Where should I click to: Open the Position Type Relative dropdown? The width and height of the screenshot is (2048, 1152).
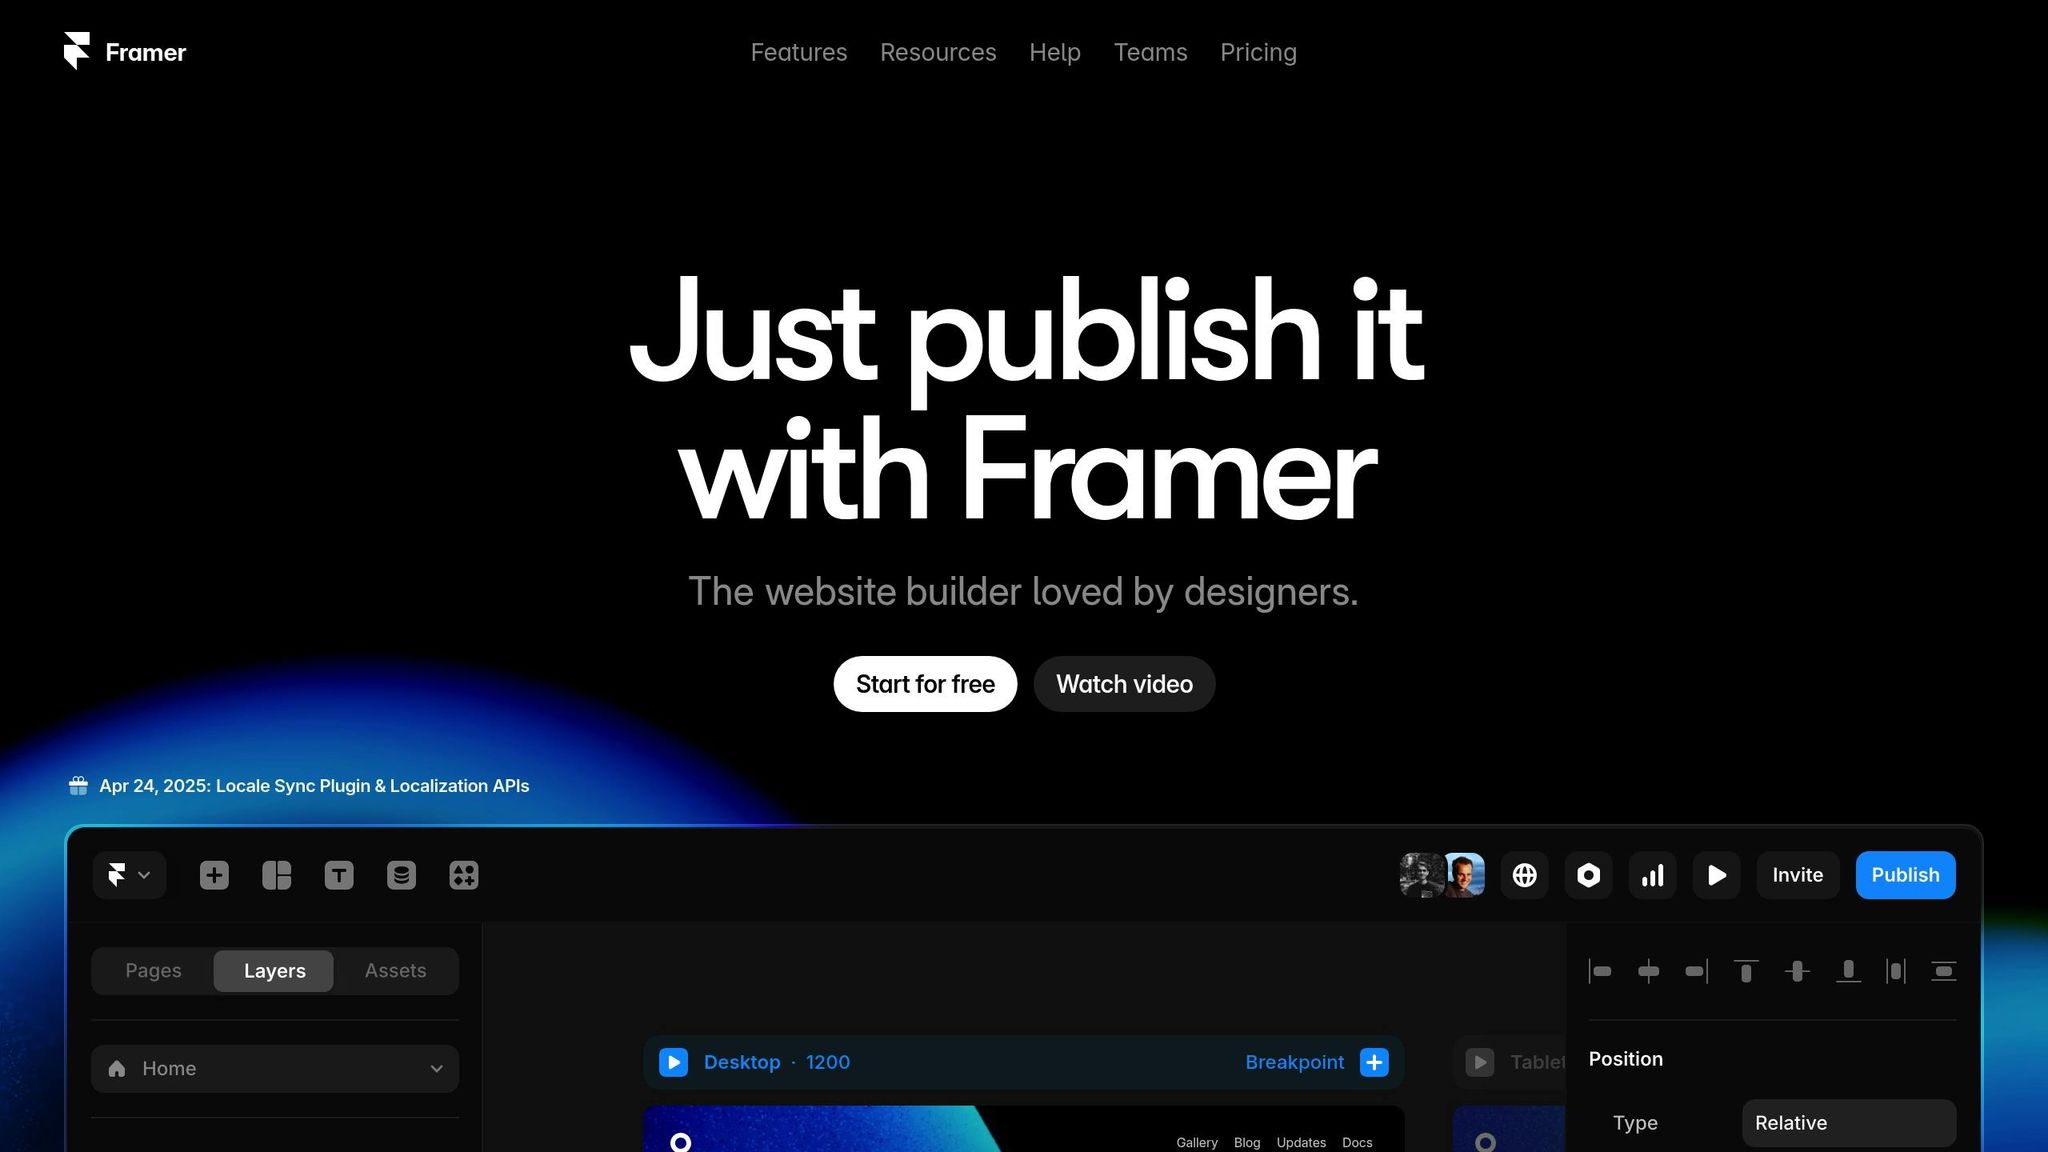tap(1849, 1123)
